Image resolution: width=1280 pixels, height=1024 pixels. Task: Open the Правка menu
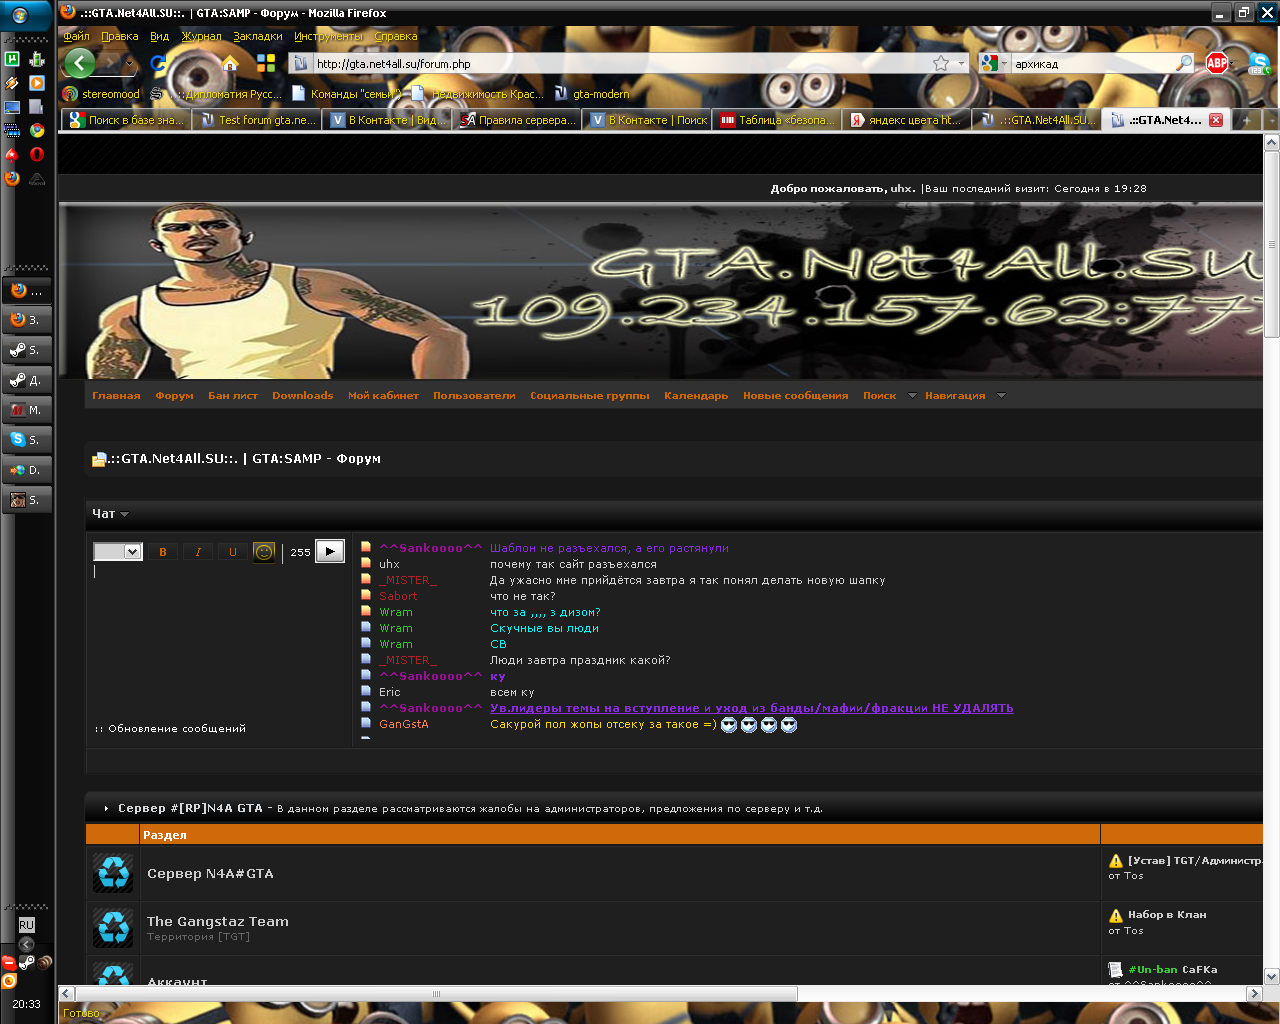coord(120,36)
